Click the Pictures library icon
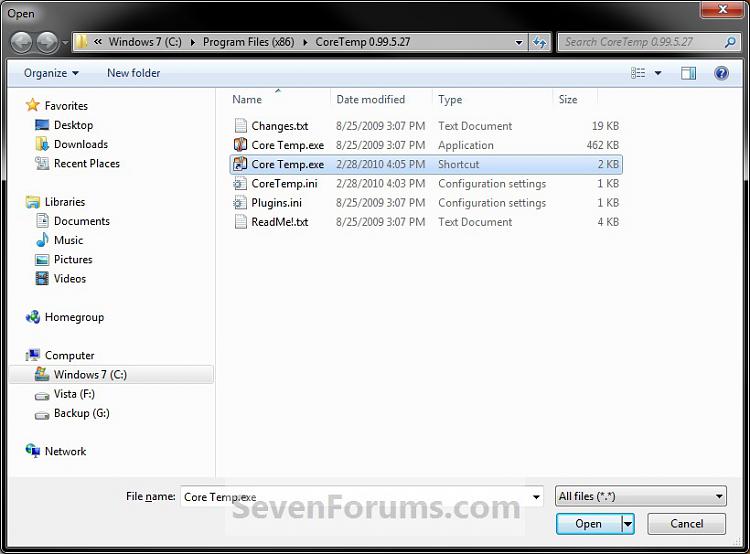Viewport: 750px width, 554px height. point(42,259)
